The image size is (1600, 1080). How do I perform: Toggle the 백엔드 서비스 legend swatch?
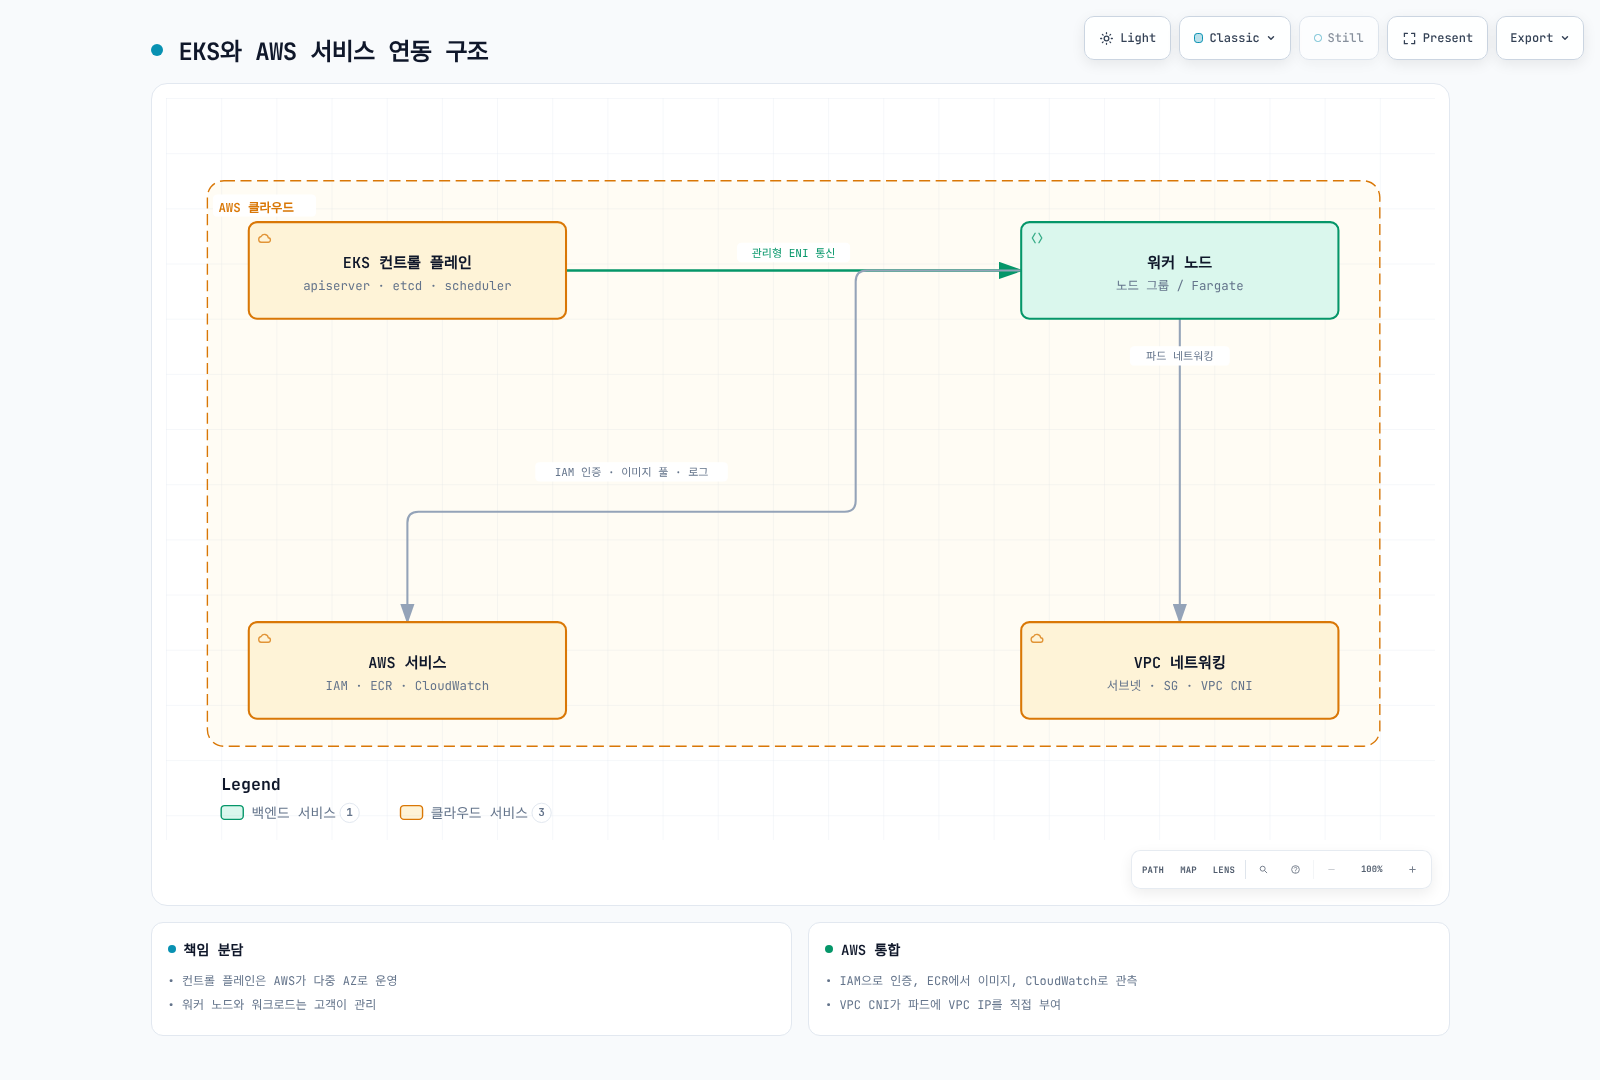[x=232, y=813]
